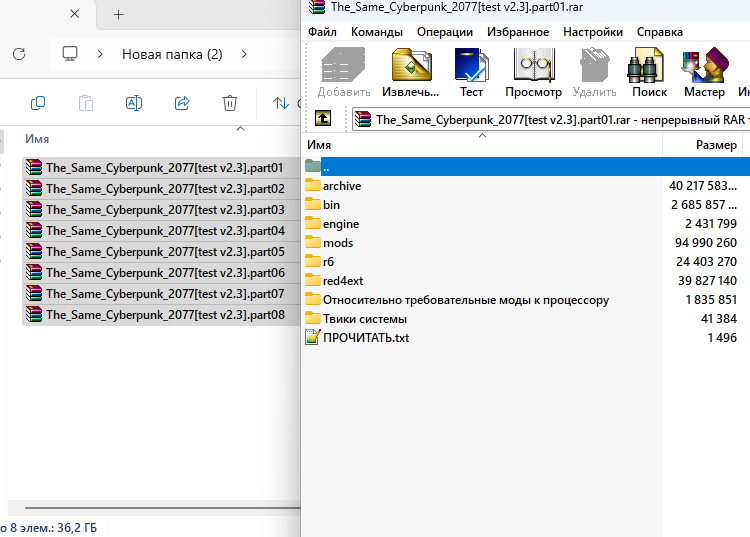750x537 pixels.
Task: Expand chevron after Новая папка (2)
Action: [244, 54]
